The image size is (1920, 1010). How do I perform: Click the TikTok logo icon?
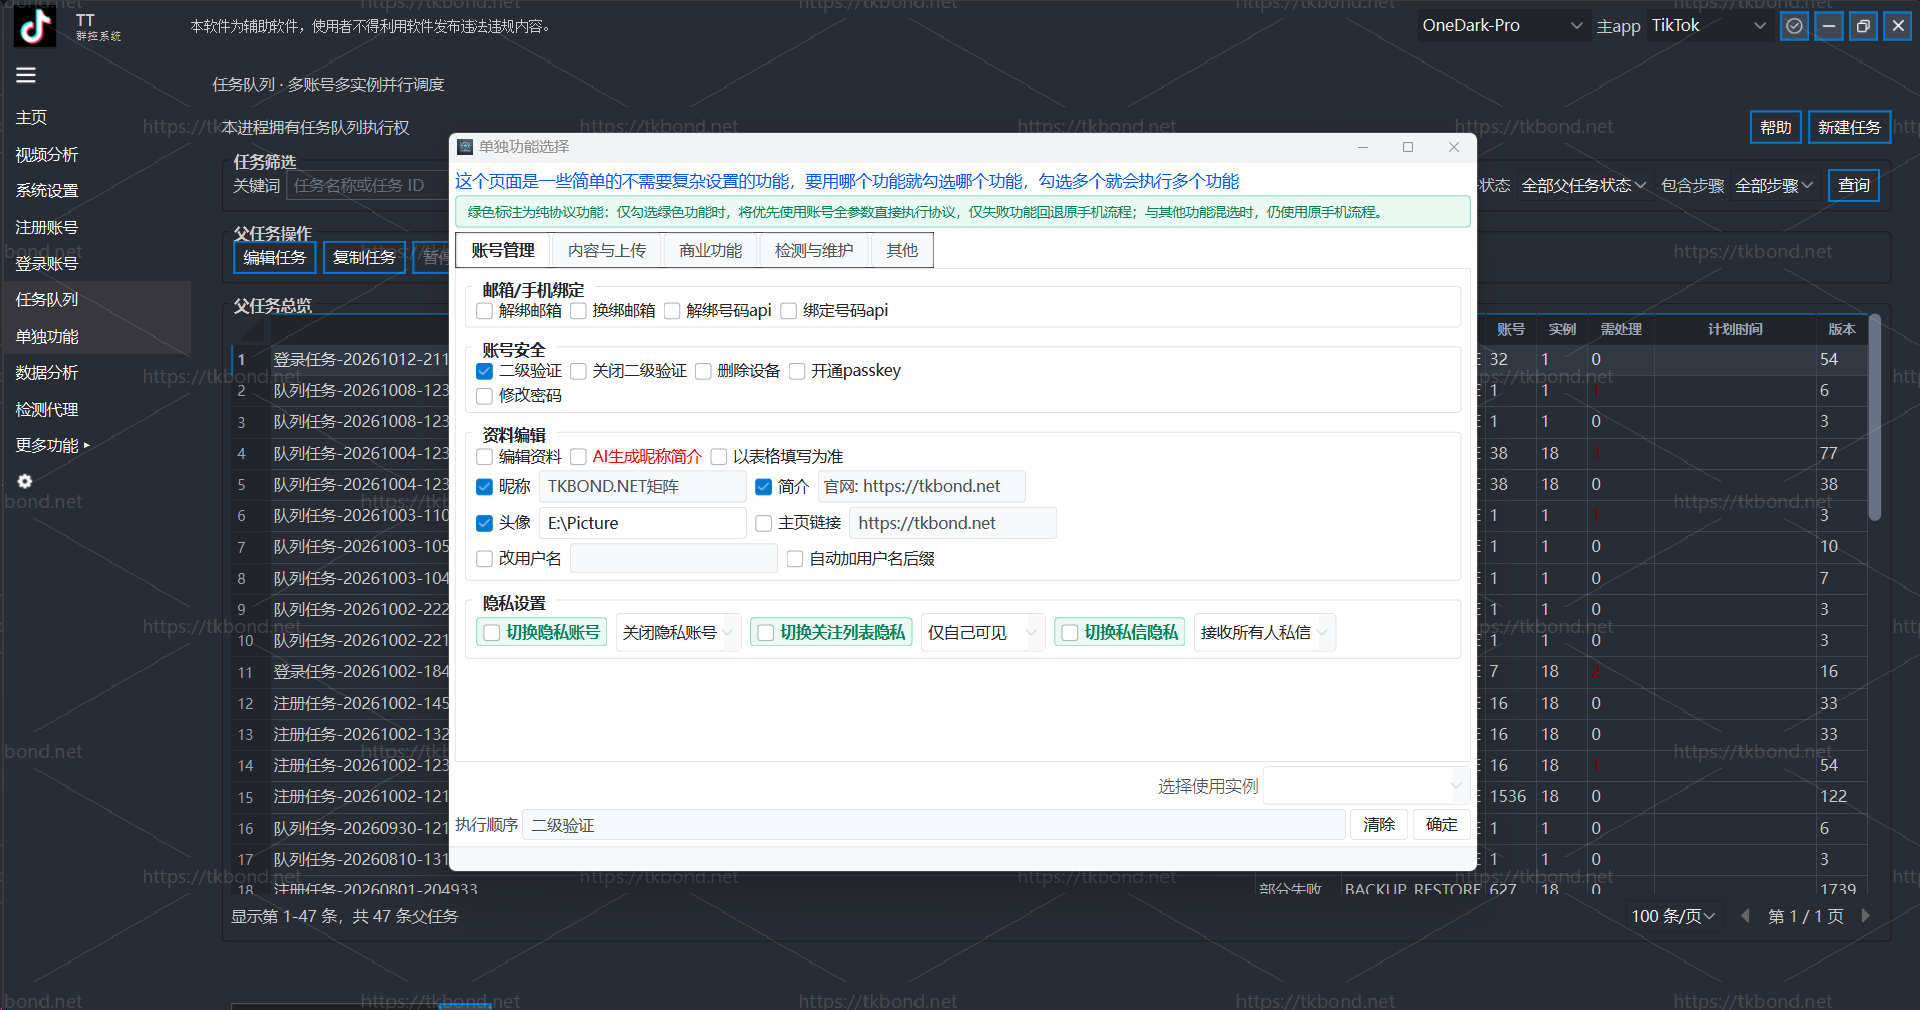[x=35, y=27]
